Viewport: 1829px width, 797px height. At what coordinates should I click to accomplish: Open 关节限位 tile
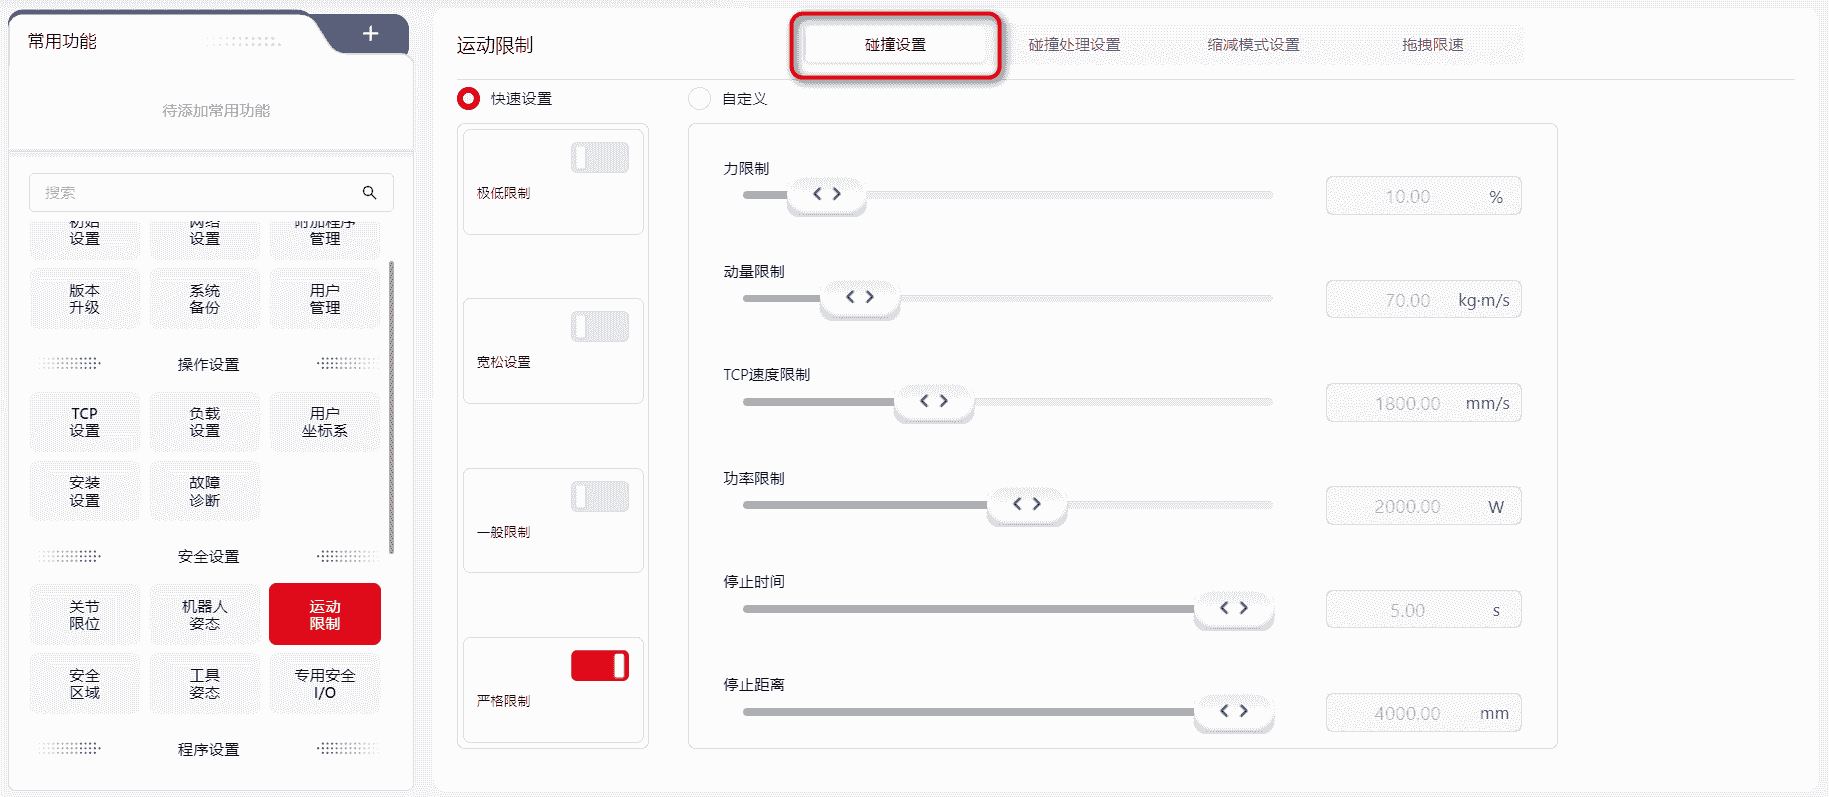pos(85,615)
